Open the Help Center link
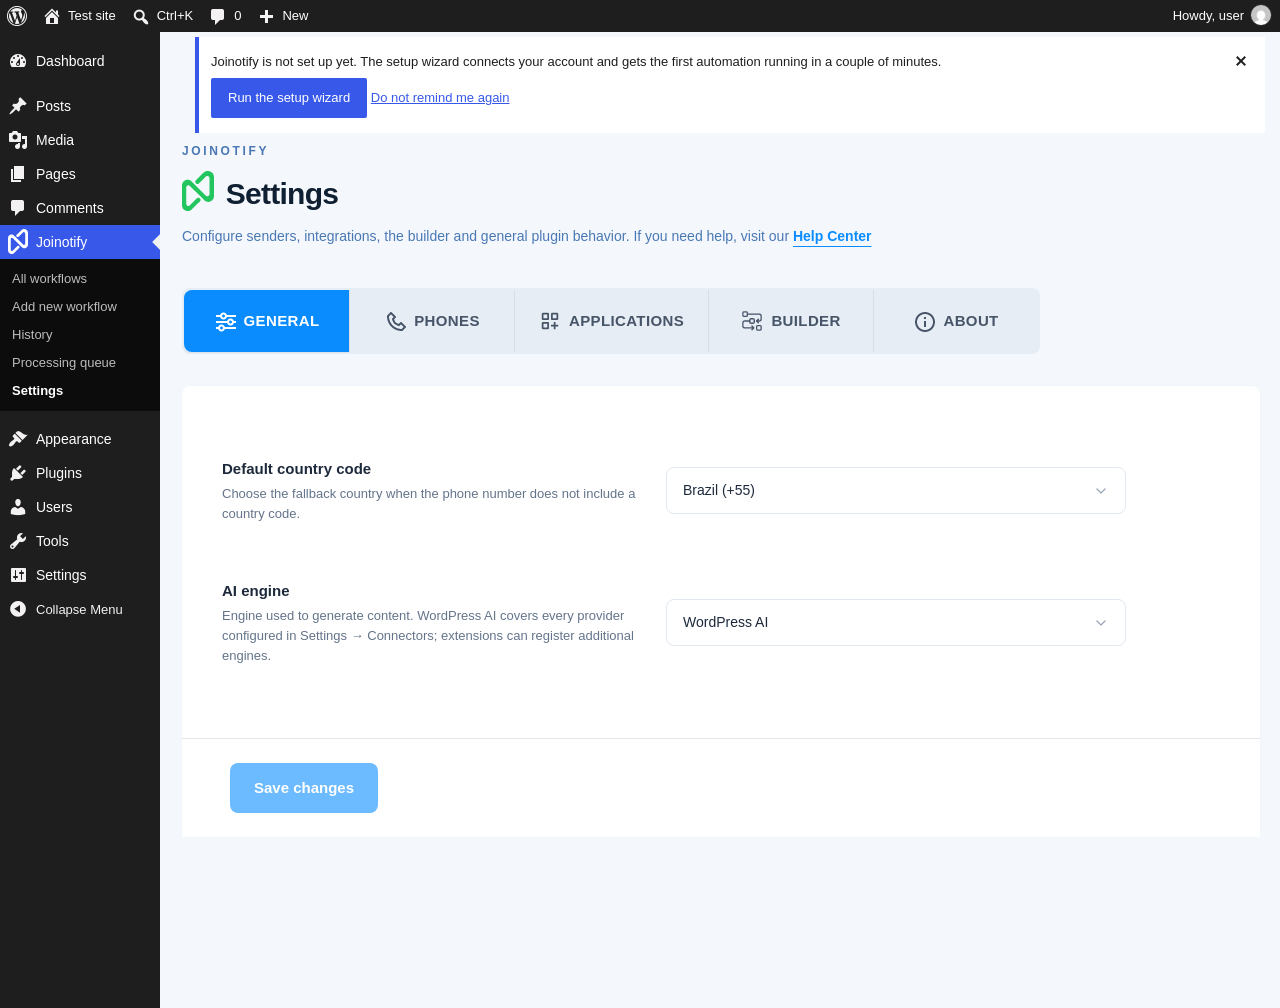Viewport: 1280px width, 1008px height. (832, 236)
